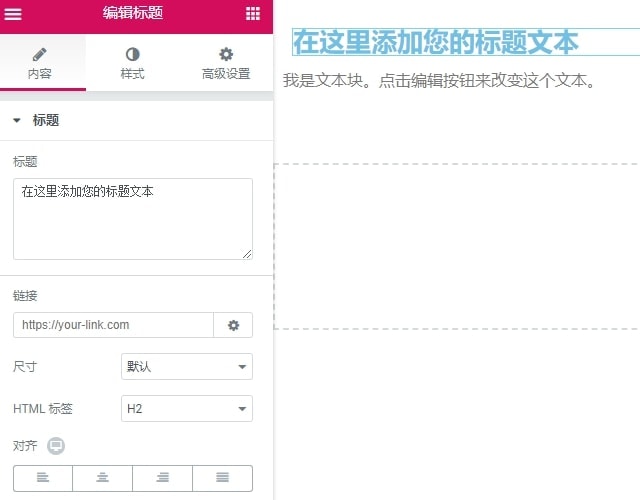Align heading text left
This screenshot has width=640, height=500.
click(43, 478)
